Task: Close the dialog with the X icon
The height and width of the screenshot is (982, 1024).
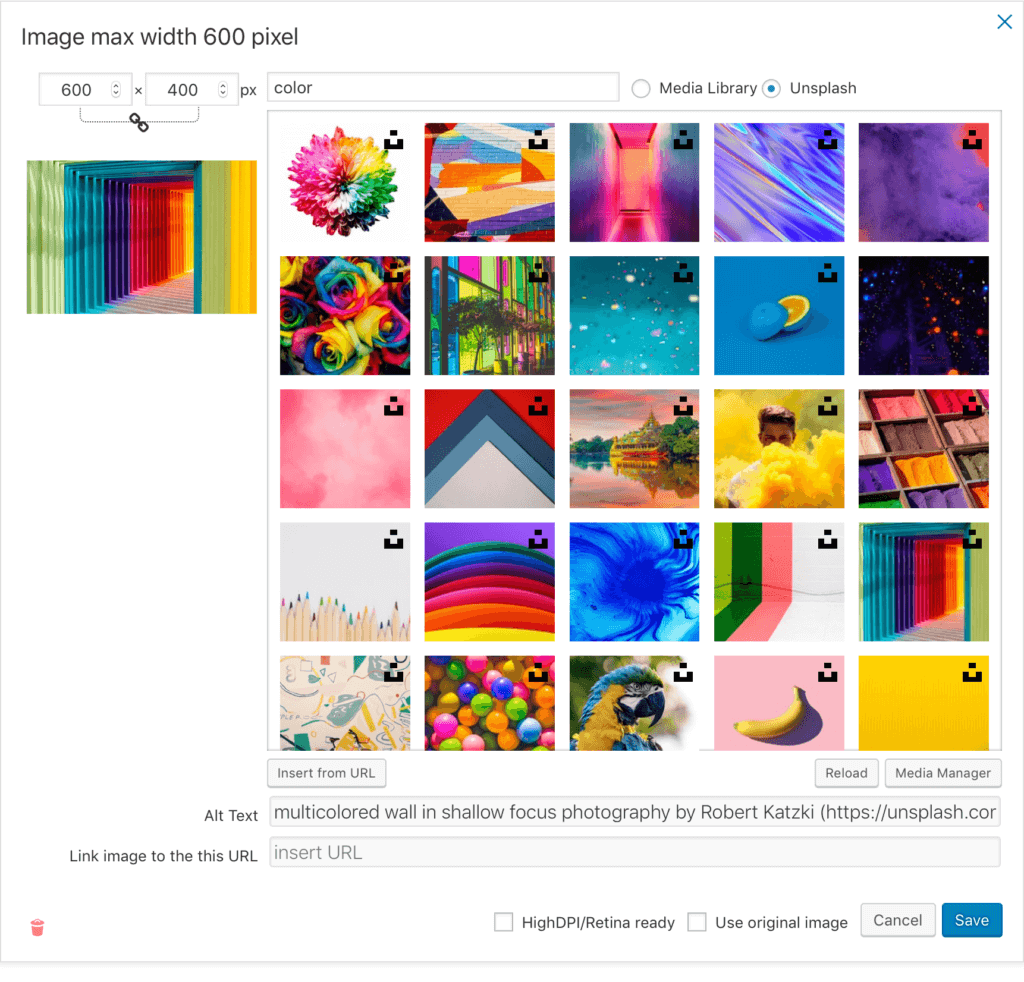Action: click(1004, 22)
